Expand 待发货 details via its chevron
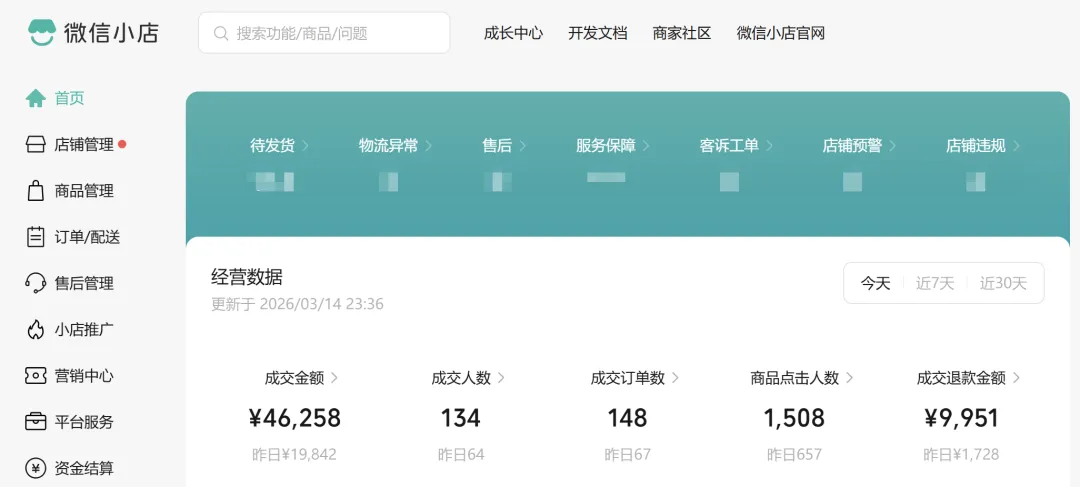 (306, 146)
